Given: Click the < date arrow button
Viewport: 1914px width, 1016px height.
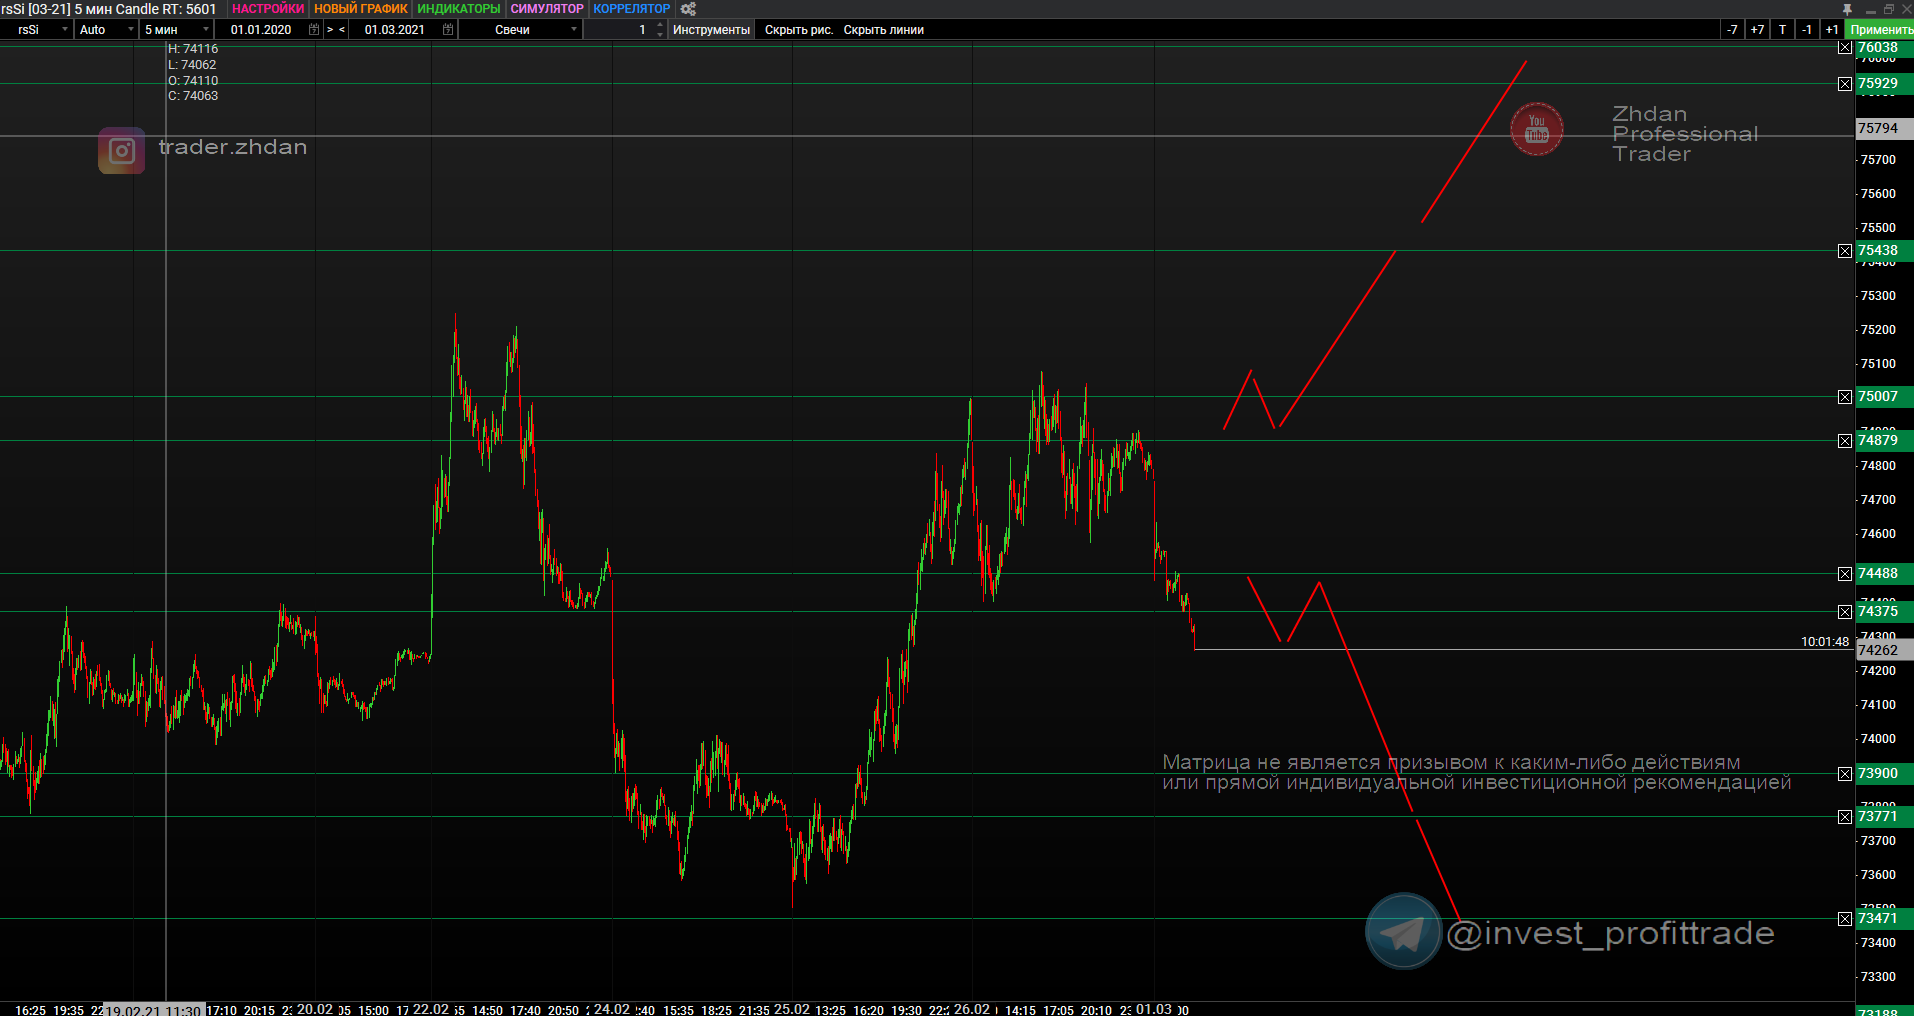Looking at the screenshot, I should pyautogui.click(x=342, y=30).
